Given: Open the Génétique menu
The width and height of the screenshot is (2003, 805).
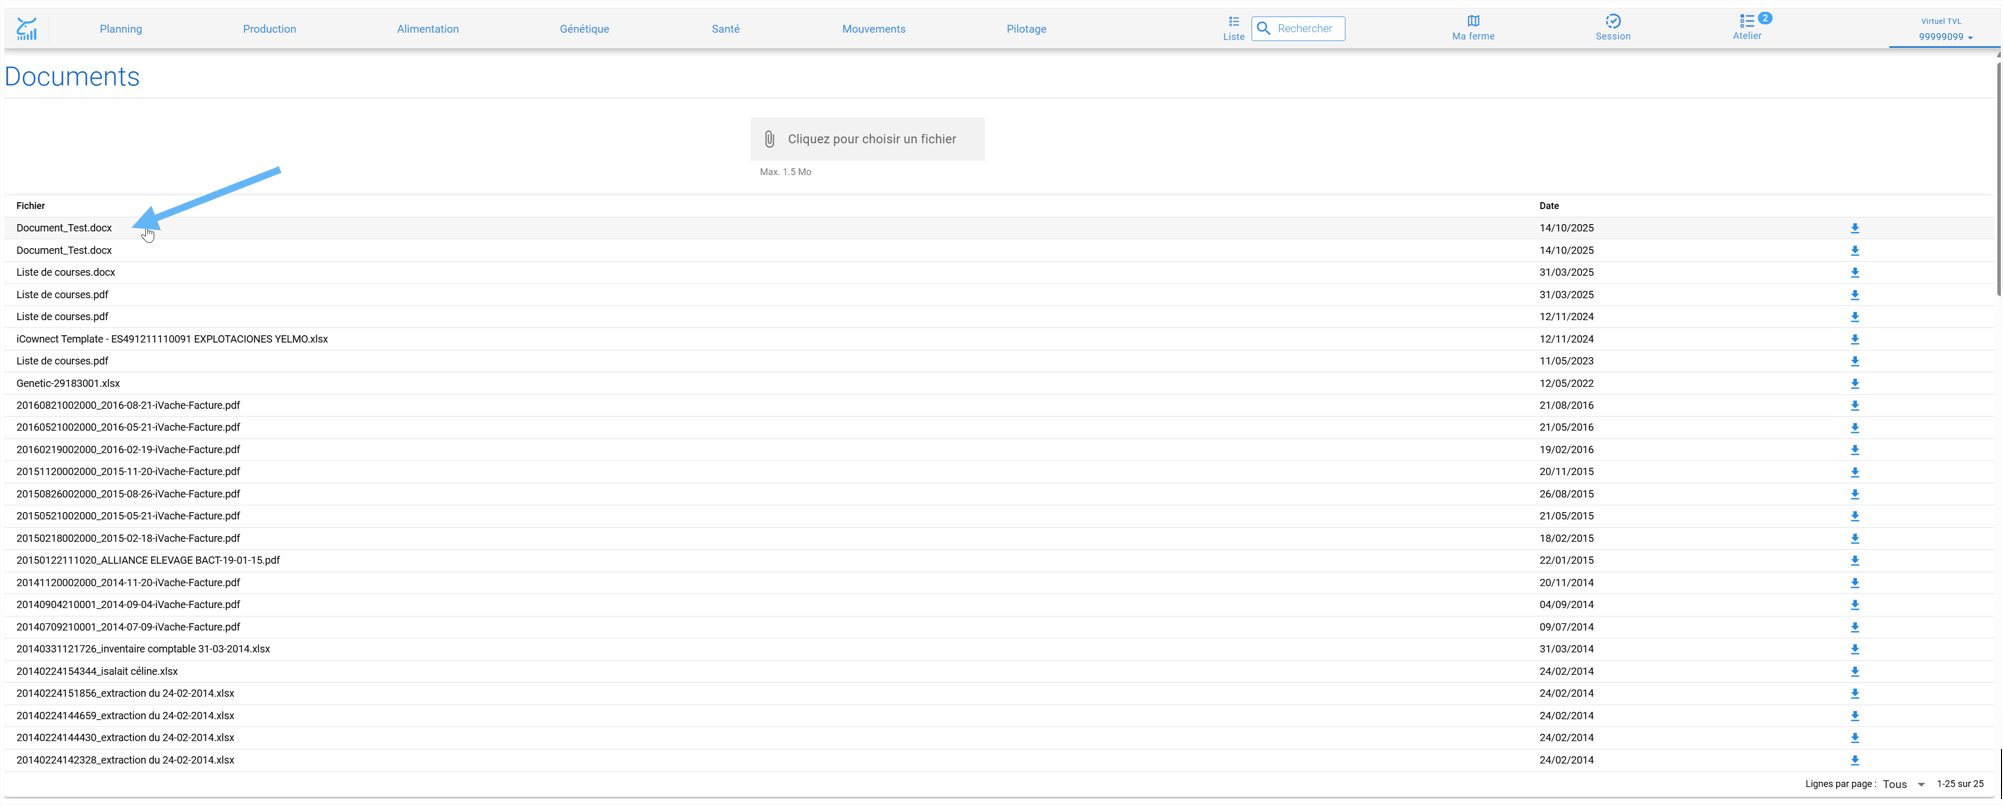Looking at the screenshot, I should (x=584, y=29).
